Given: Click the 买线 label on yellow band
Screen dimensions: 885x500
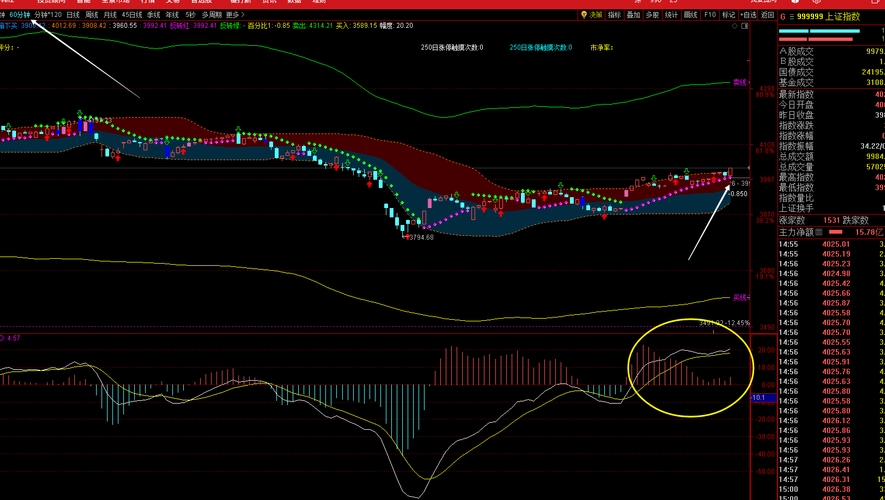Looking at the screenshot, I should point(739,297).
